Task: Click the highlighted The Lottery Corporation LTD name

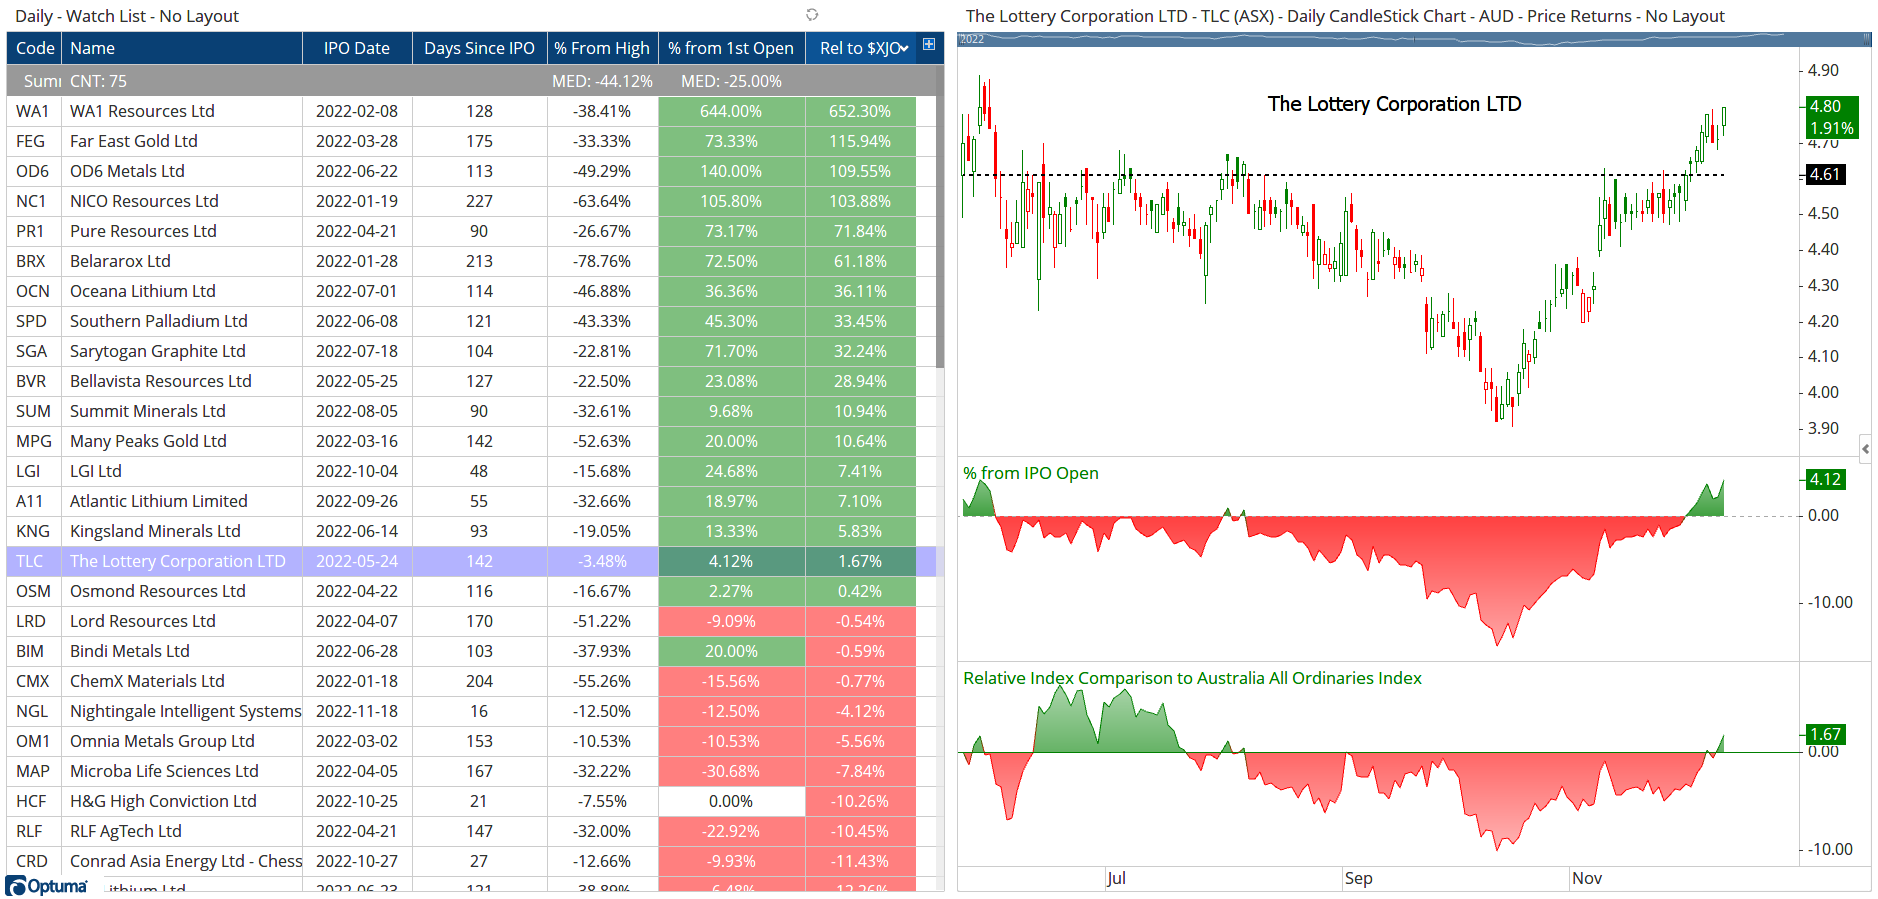Action: (178, 561)
